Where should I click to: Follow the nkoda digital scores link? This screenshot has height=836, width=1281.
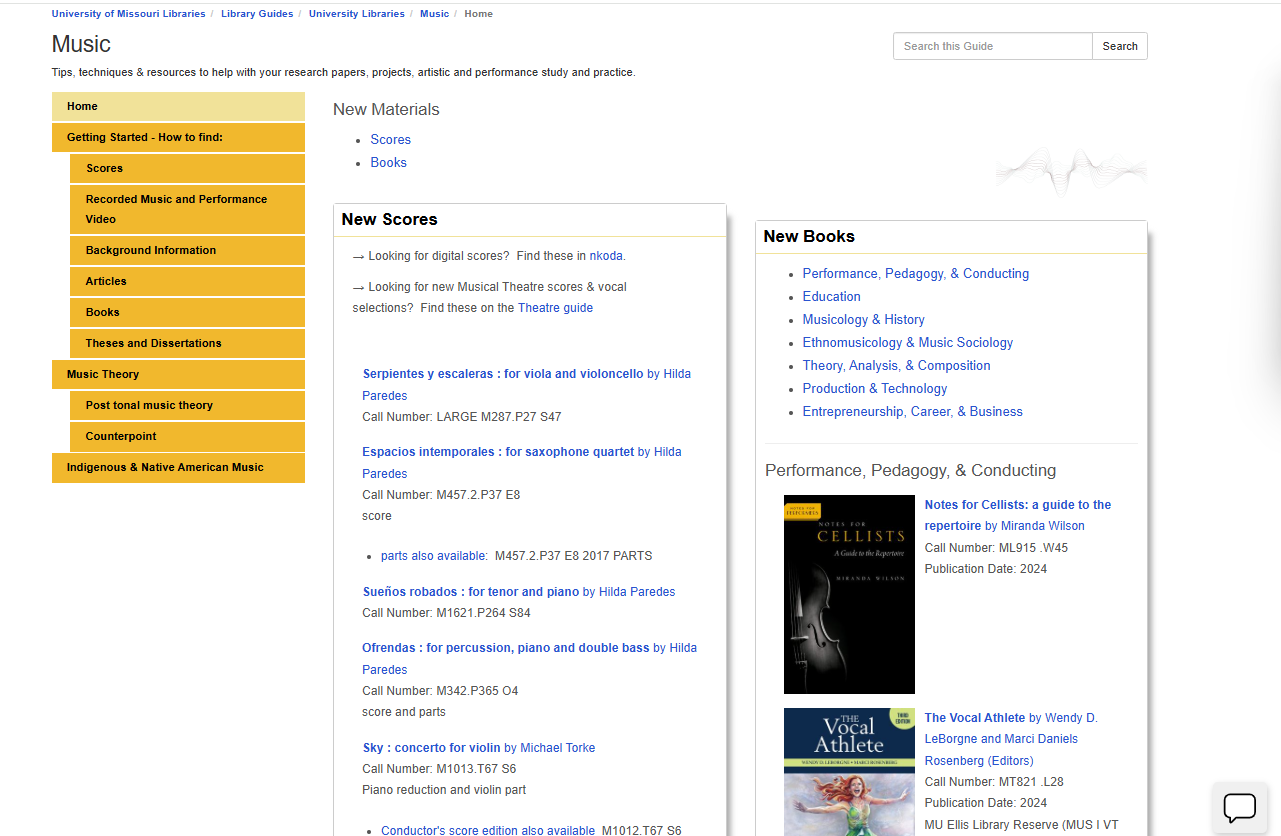606,256
